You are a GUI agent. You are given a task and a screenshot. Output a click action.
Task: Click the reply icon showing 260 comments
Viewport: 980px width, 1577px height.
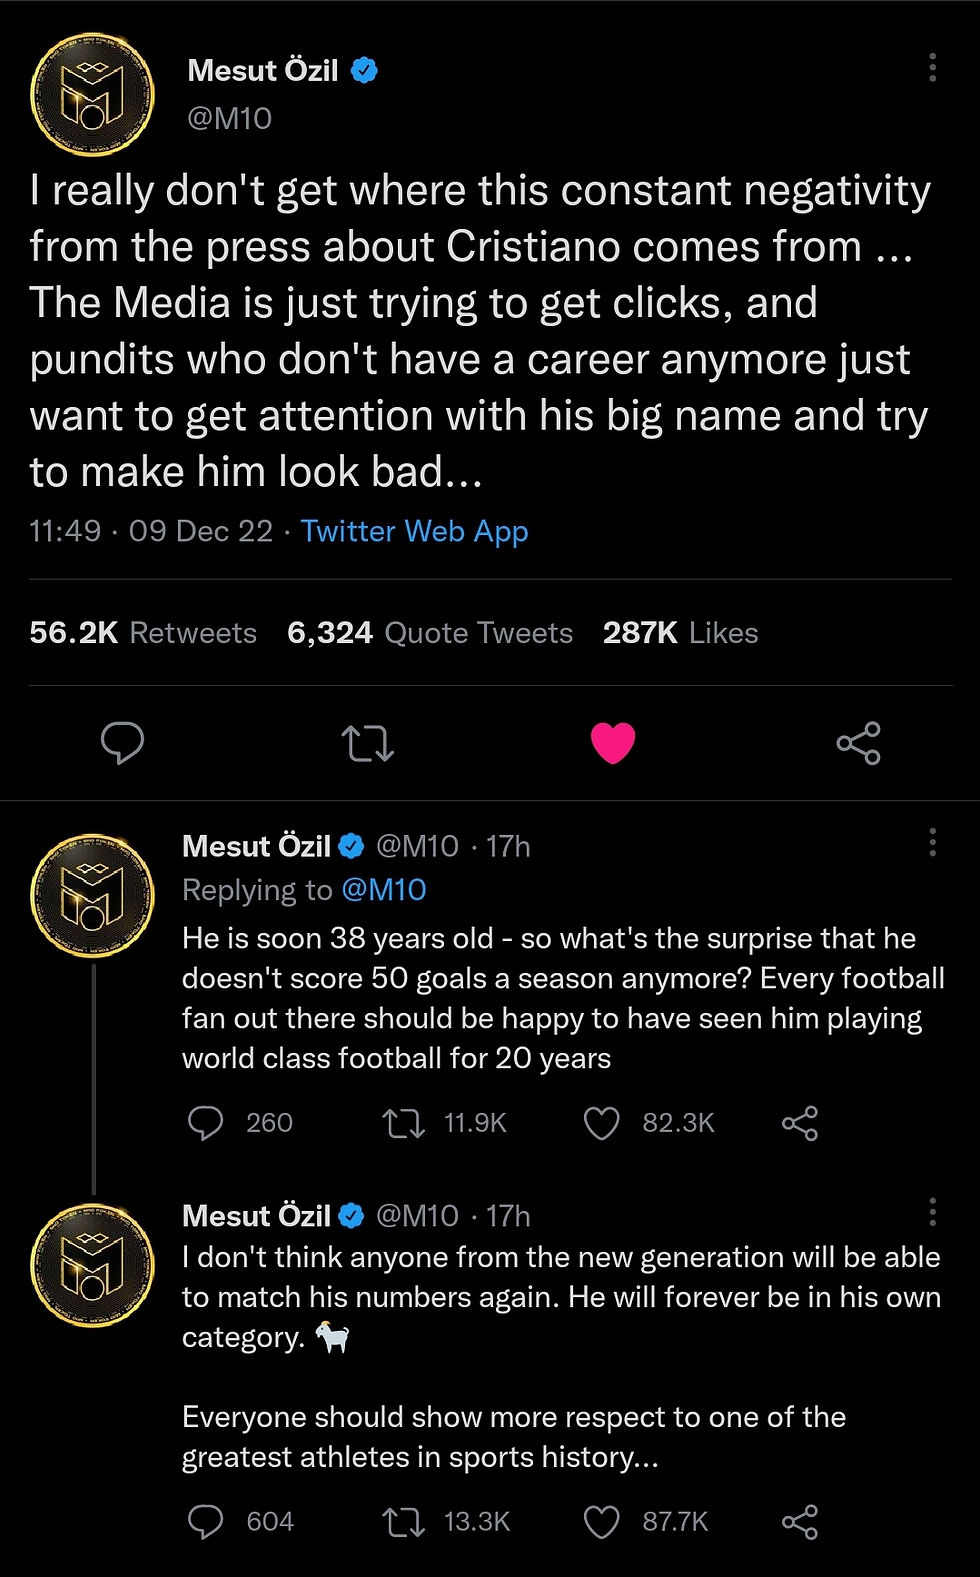[x=206, y=1123]
